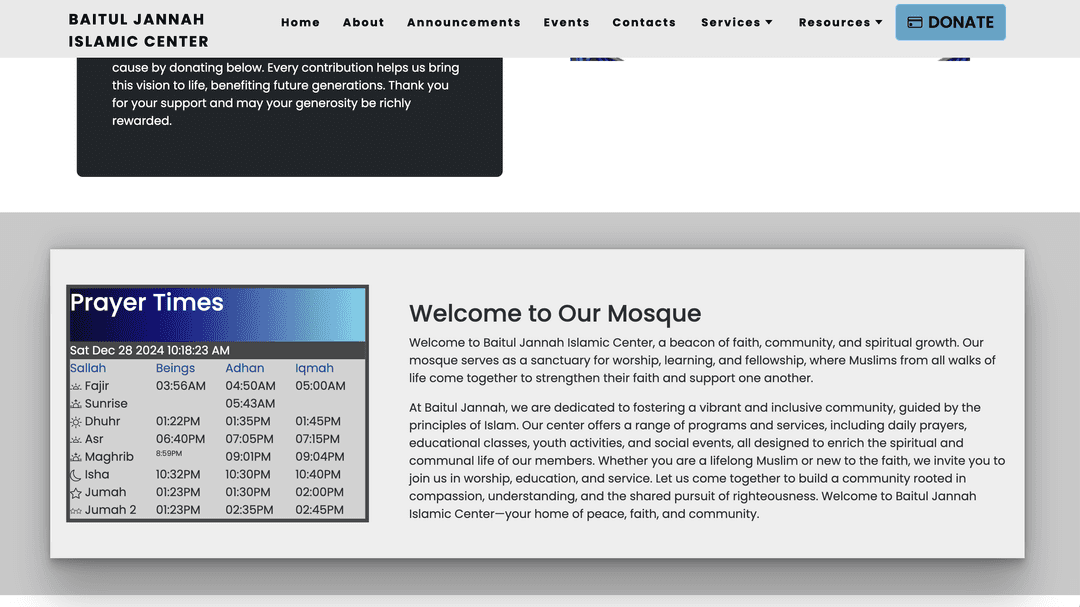The width and height of the screenshot is (1080, 607).
Task: Navigate to Announcements
Action: pos(464,22)
